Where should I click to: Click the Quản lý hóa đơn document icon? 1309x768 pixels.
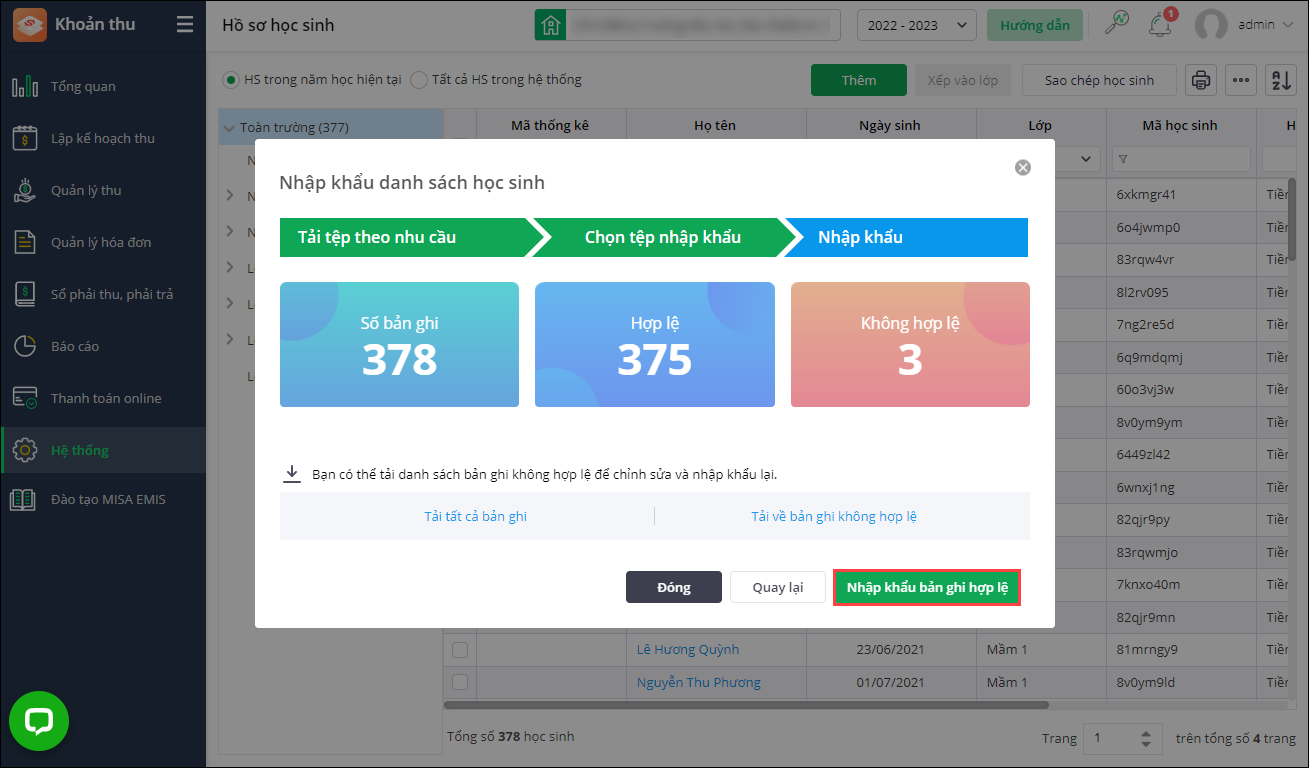click(x=25, y=242)
